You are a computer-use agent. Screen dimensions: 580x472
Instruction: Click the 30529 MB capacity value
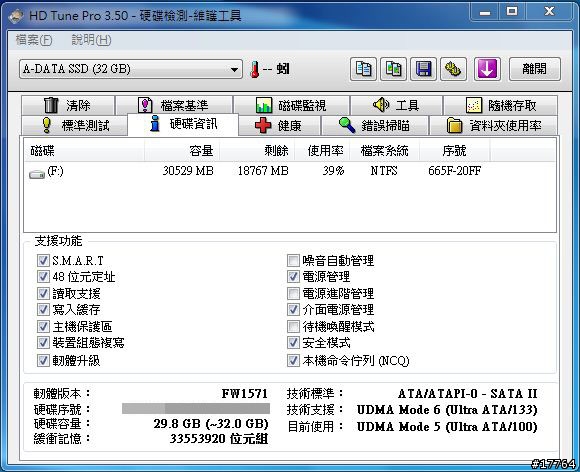pyautogui.click(x=188, y=171)
